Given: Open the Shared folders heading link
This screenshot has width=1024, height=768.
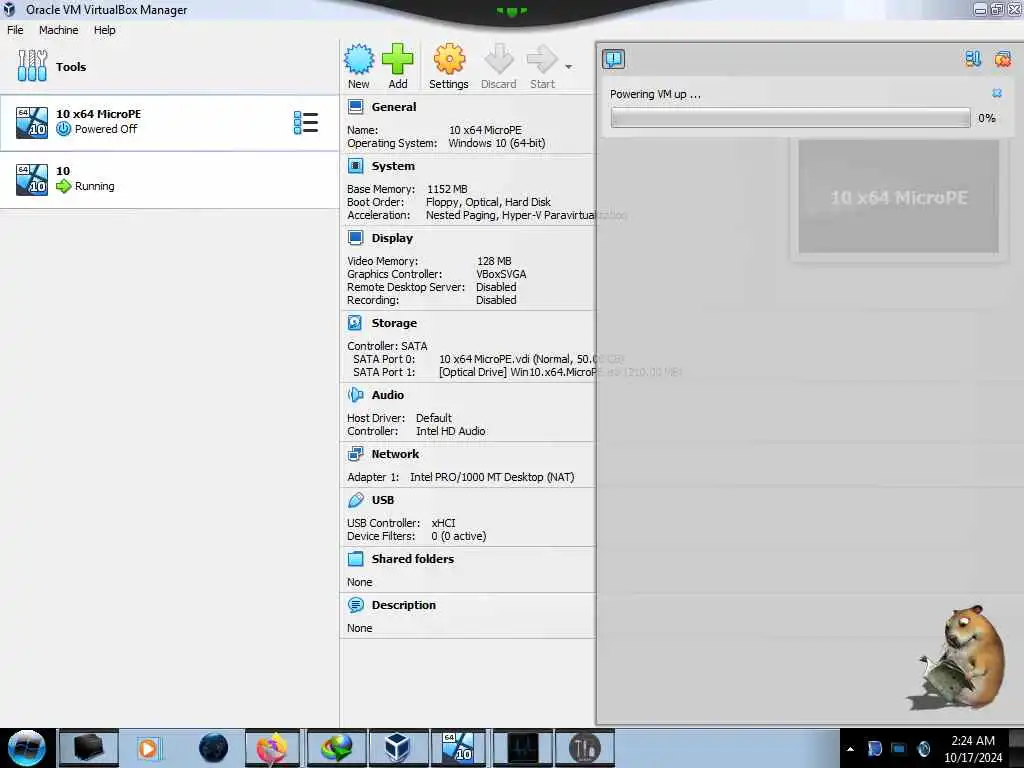Looking at the screenshot, I should [413, 559].
